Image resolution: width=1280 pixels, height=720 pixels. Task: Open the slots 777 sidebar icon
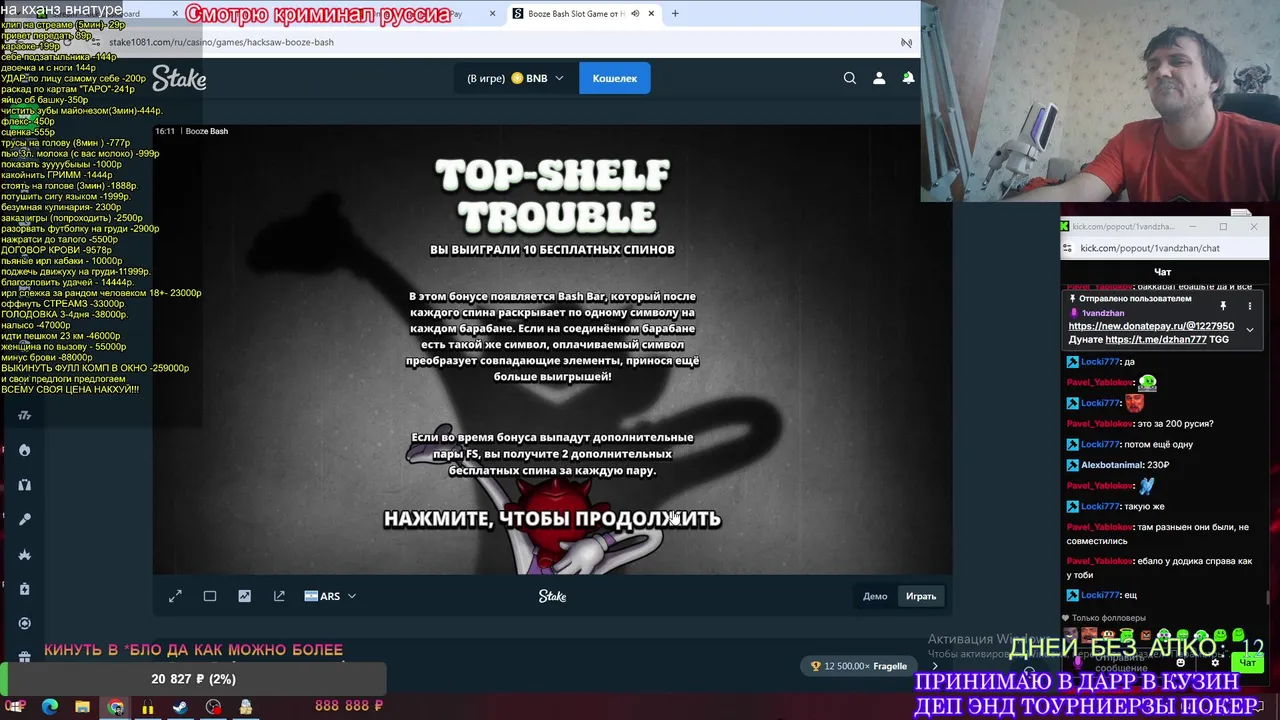[x=25, y=415]
